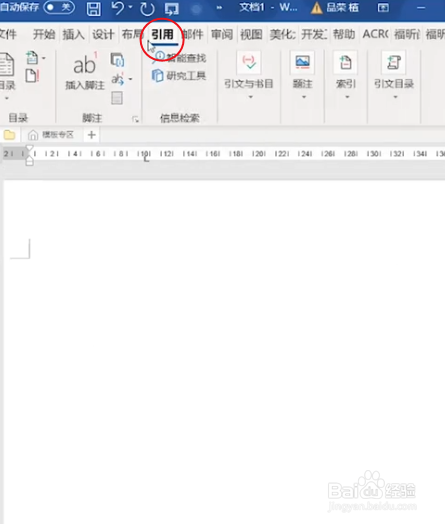Screen dimensions: 445x524
Task: Click the 题注 picture icon
Action: 302,62
